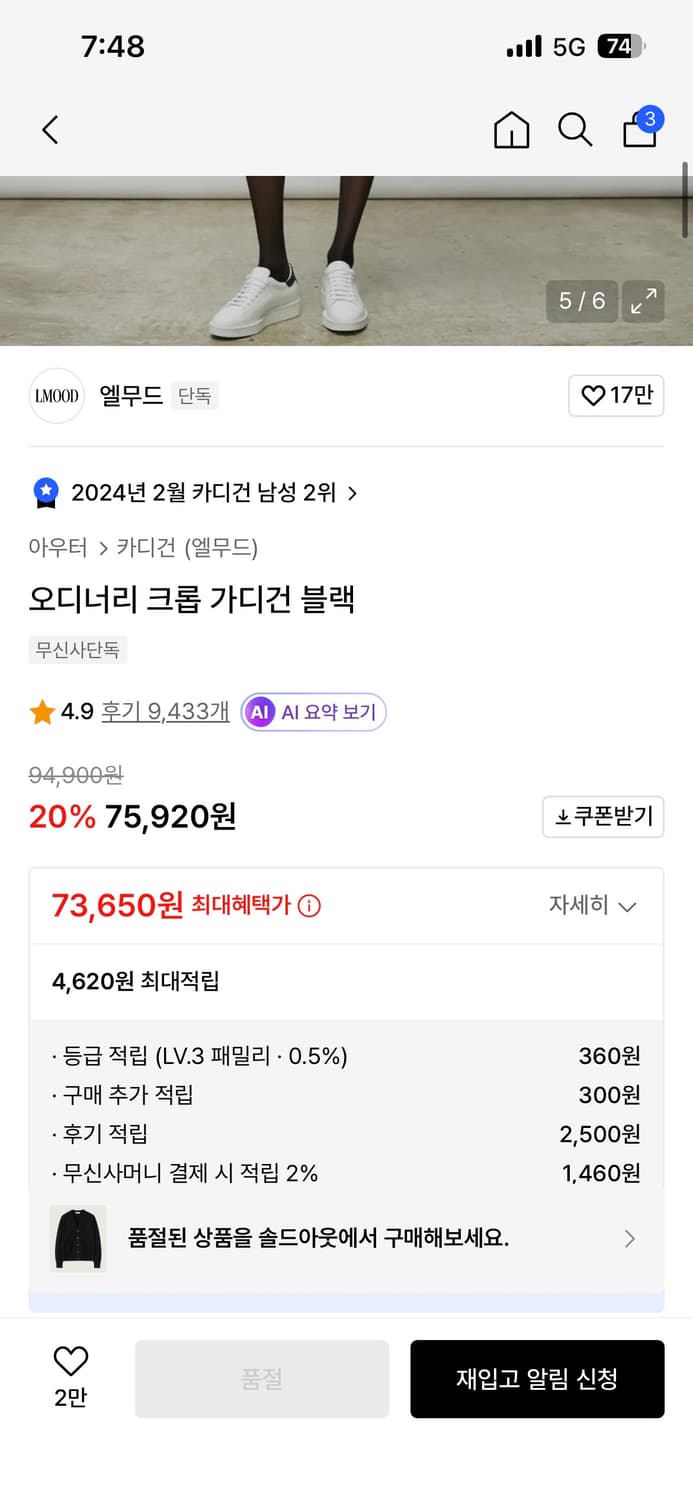Tap the blue ranking medal badge icon
693x1500 pixels.
coord(44,492)
